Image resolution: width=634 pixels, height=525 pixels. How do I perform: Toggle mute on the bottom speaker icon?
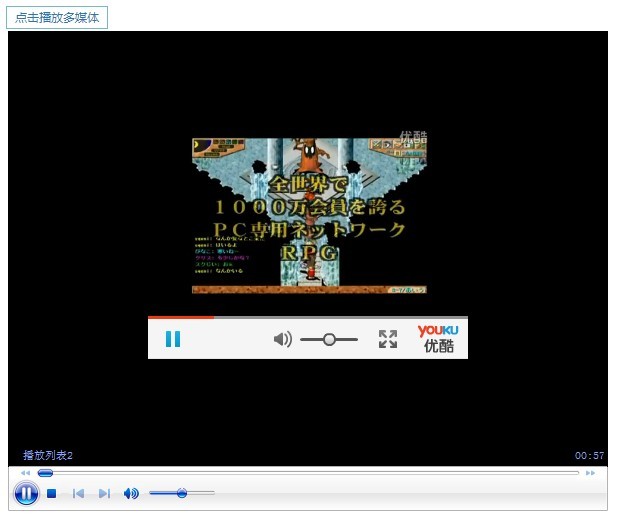pyautogui.click(x=131, y=493)
